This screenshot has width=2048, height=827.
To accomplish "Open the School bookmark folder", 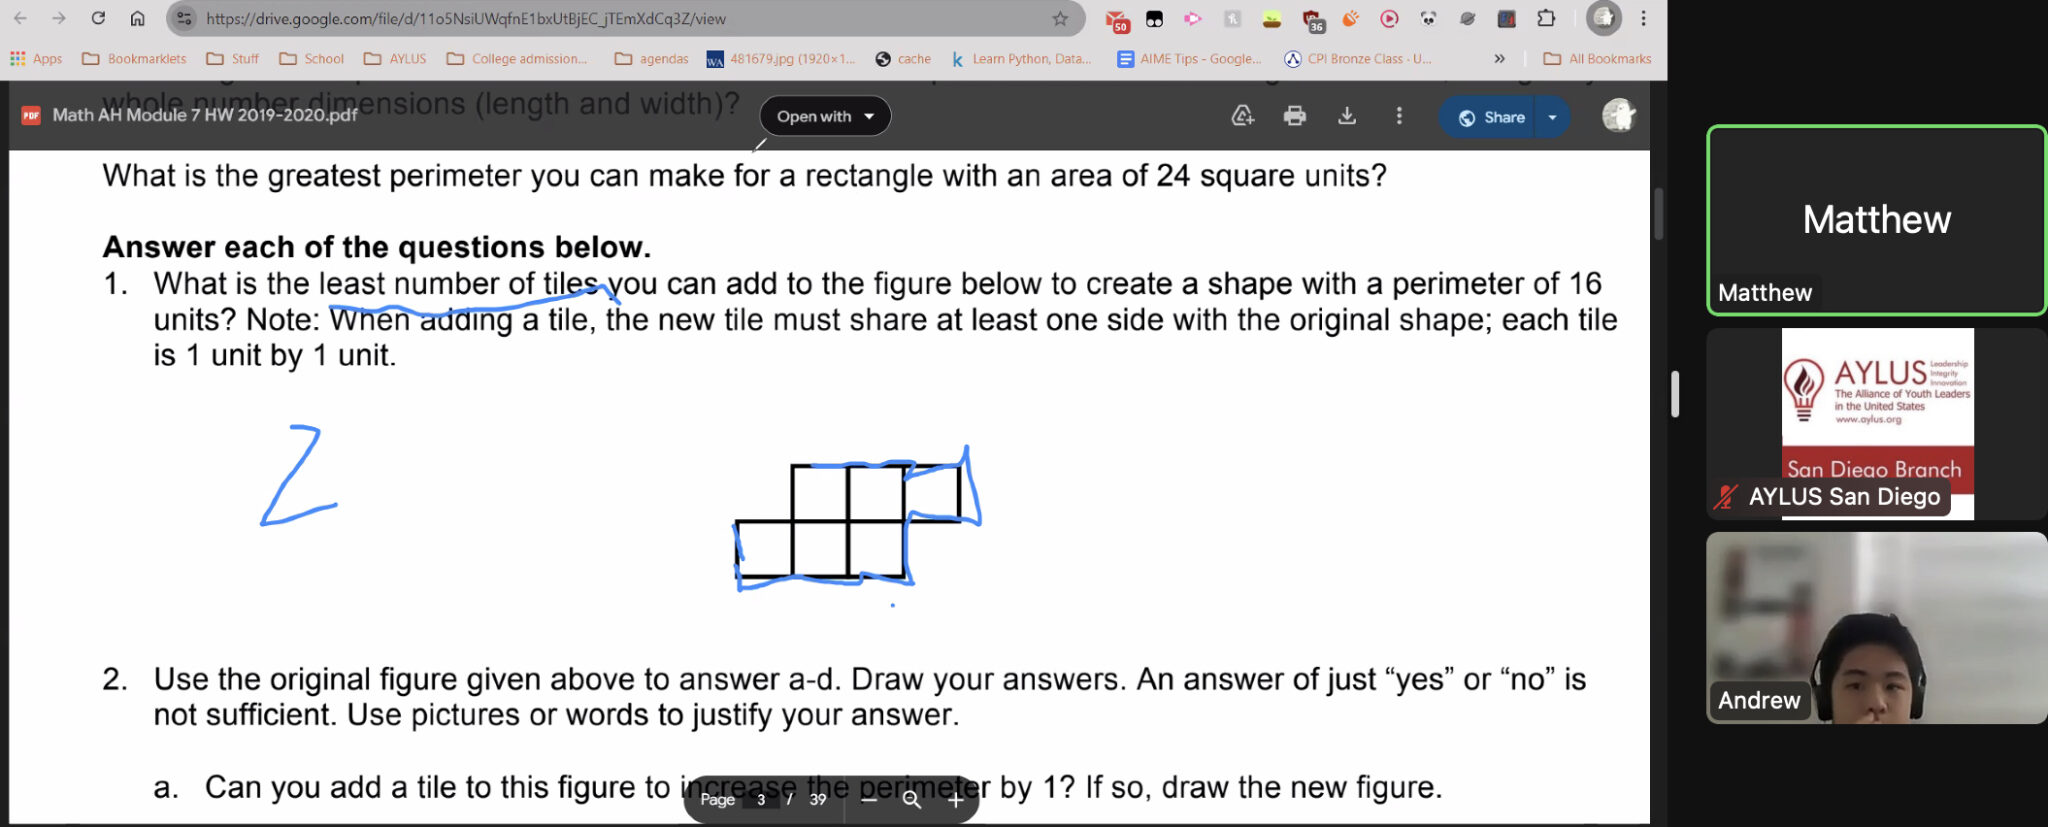I will (311, 59).
